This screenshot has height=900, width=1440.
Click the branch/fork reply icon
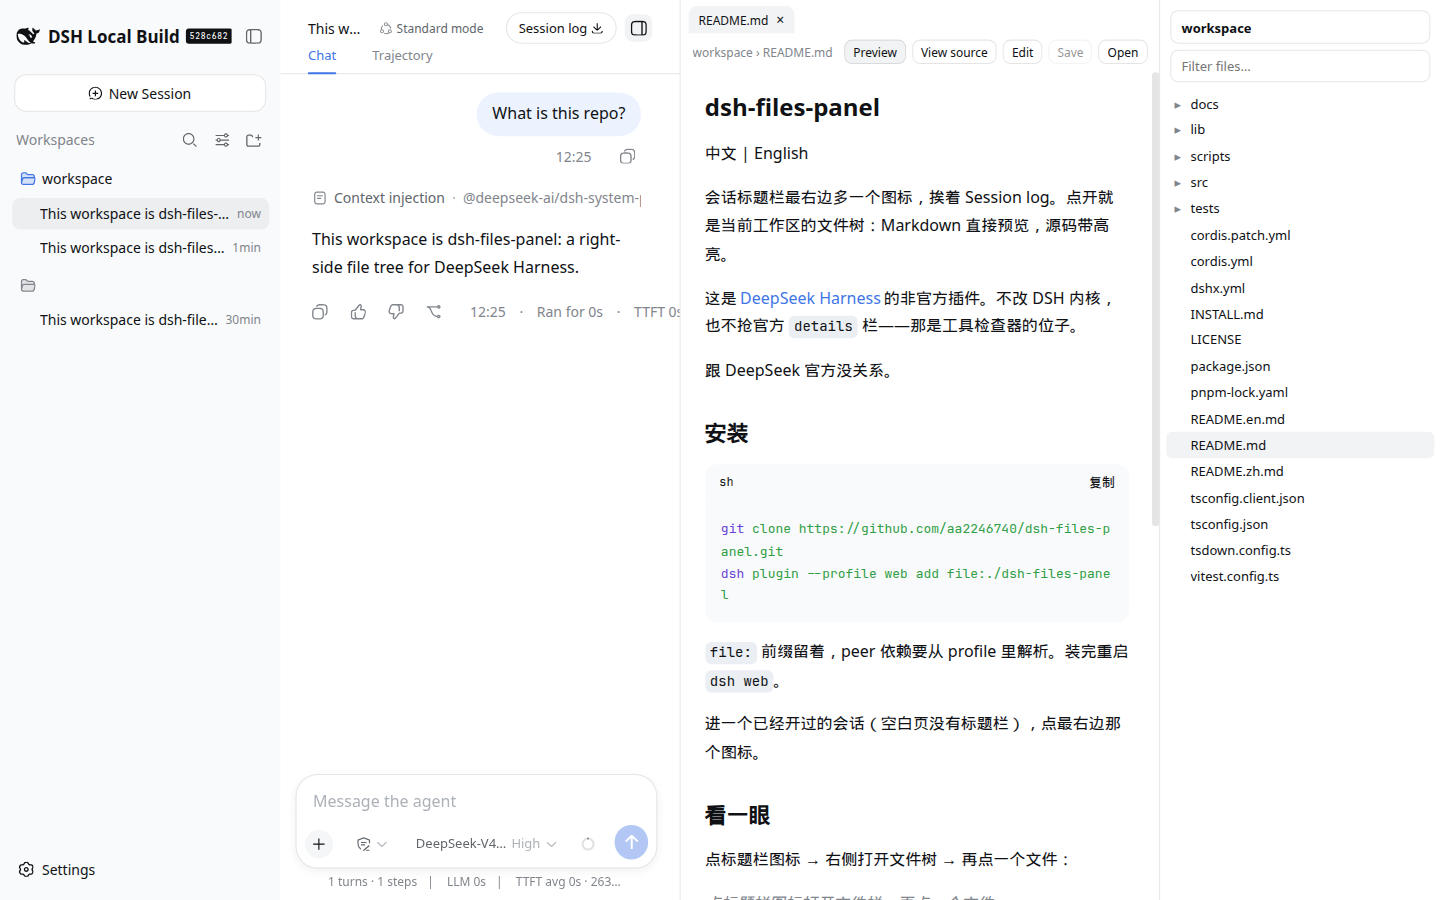coord(434,312)
